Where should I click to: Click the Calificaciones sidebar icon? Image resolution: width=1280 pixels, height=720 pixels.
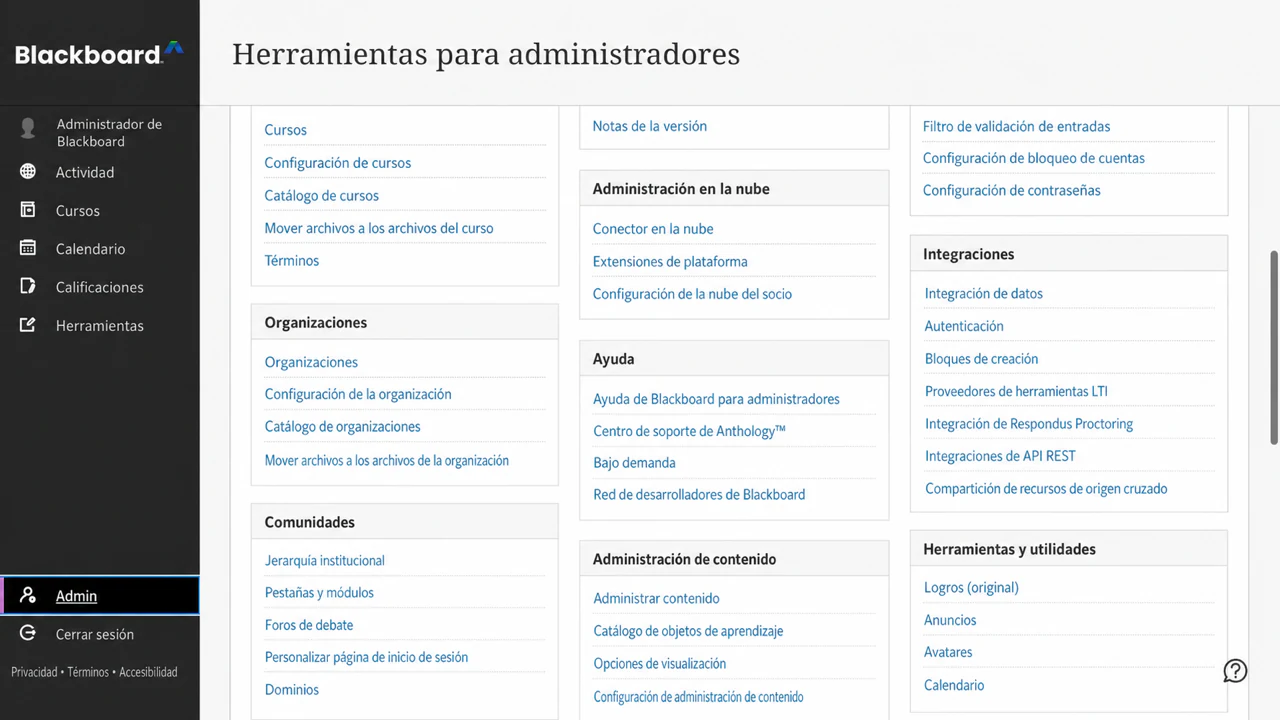point(28,286)
